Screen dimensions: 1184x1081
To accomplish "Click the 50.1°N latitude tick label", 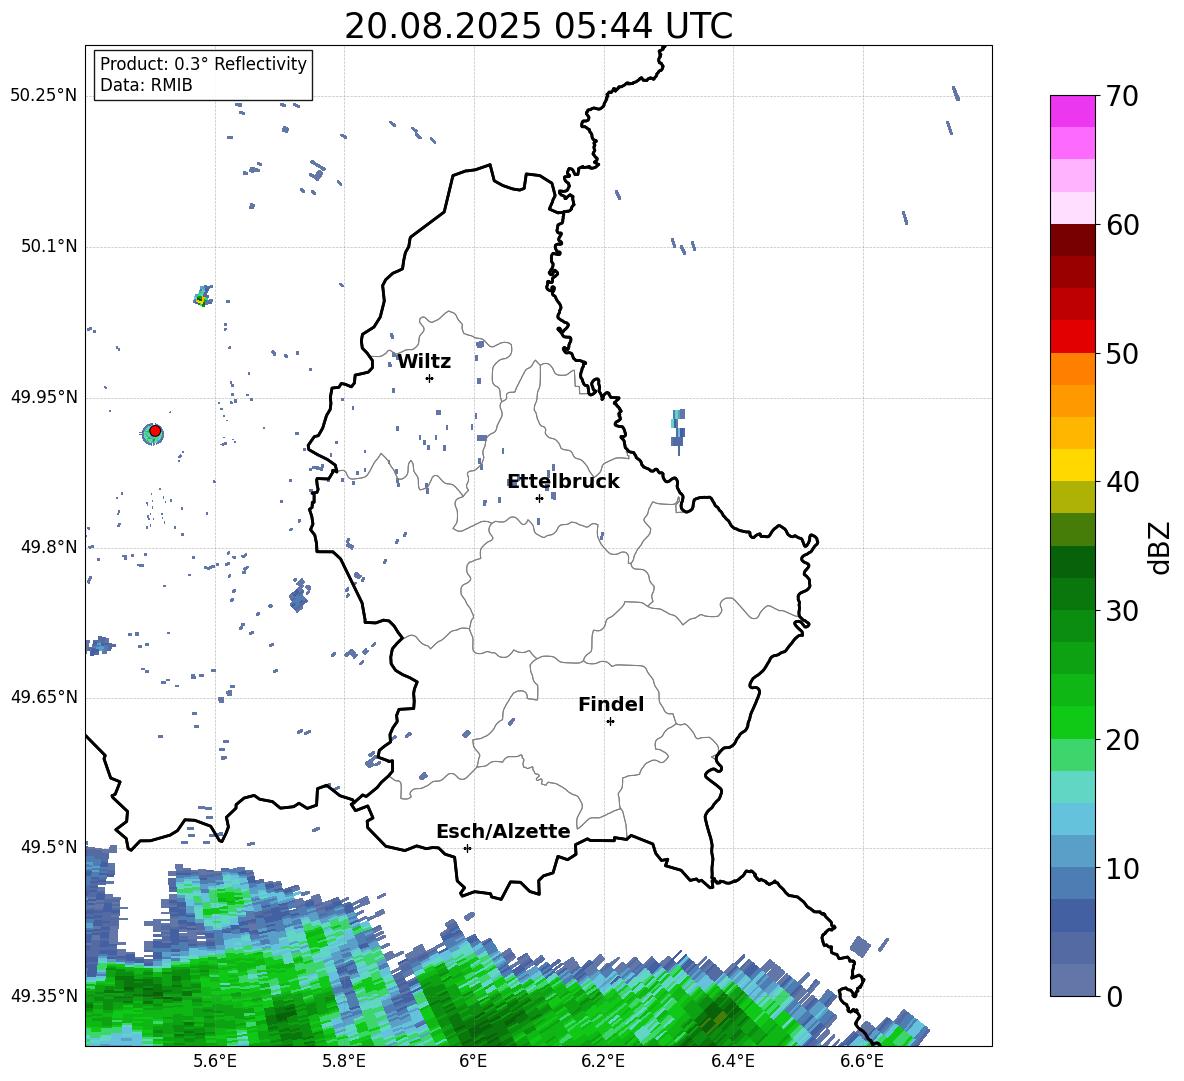I will (49, 247).
